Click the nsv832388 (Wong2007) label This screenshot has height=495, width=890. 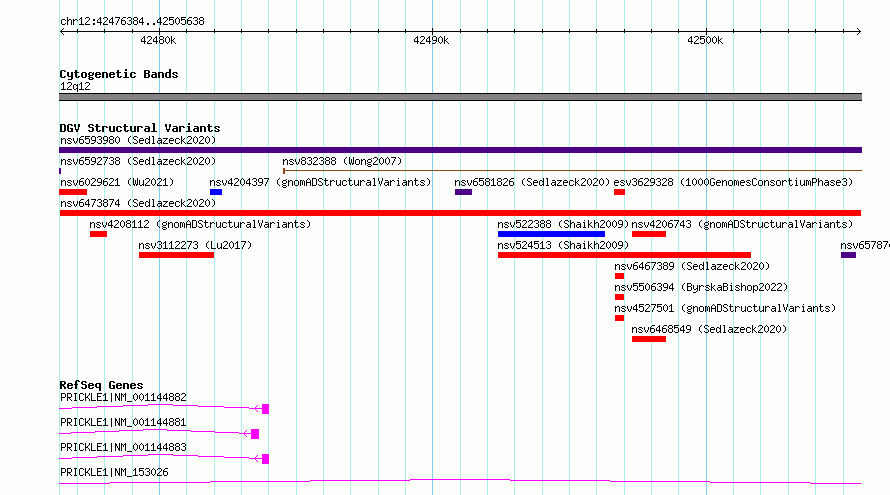pyautogui.click(x=342, y=161)
